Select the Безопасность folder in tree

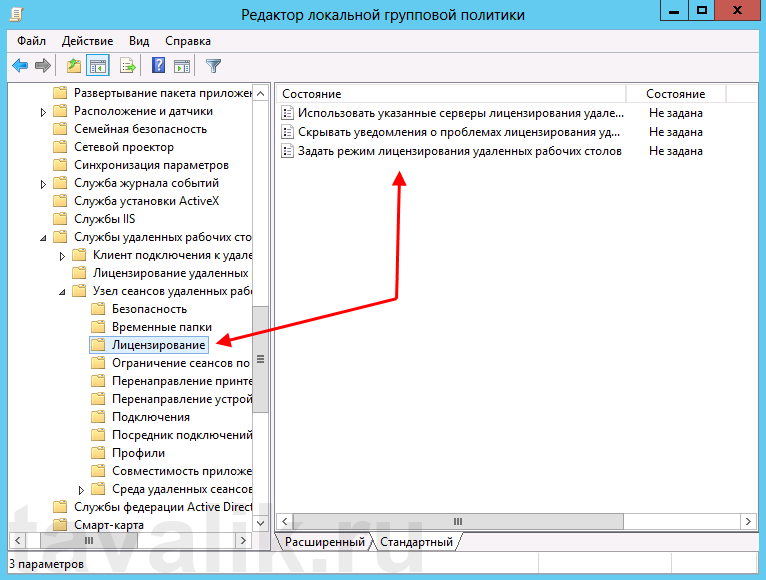point(149,309)
